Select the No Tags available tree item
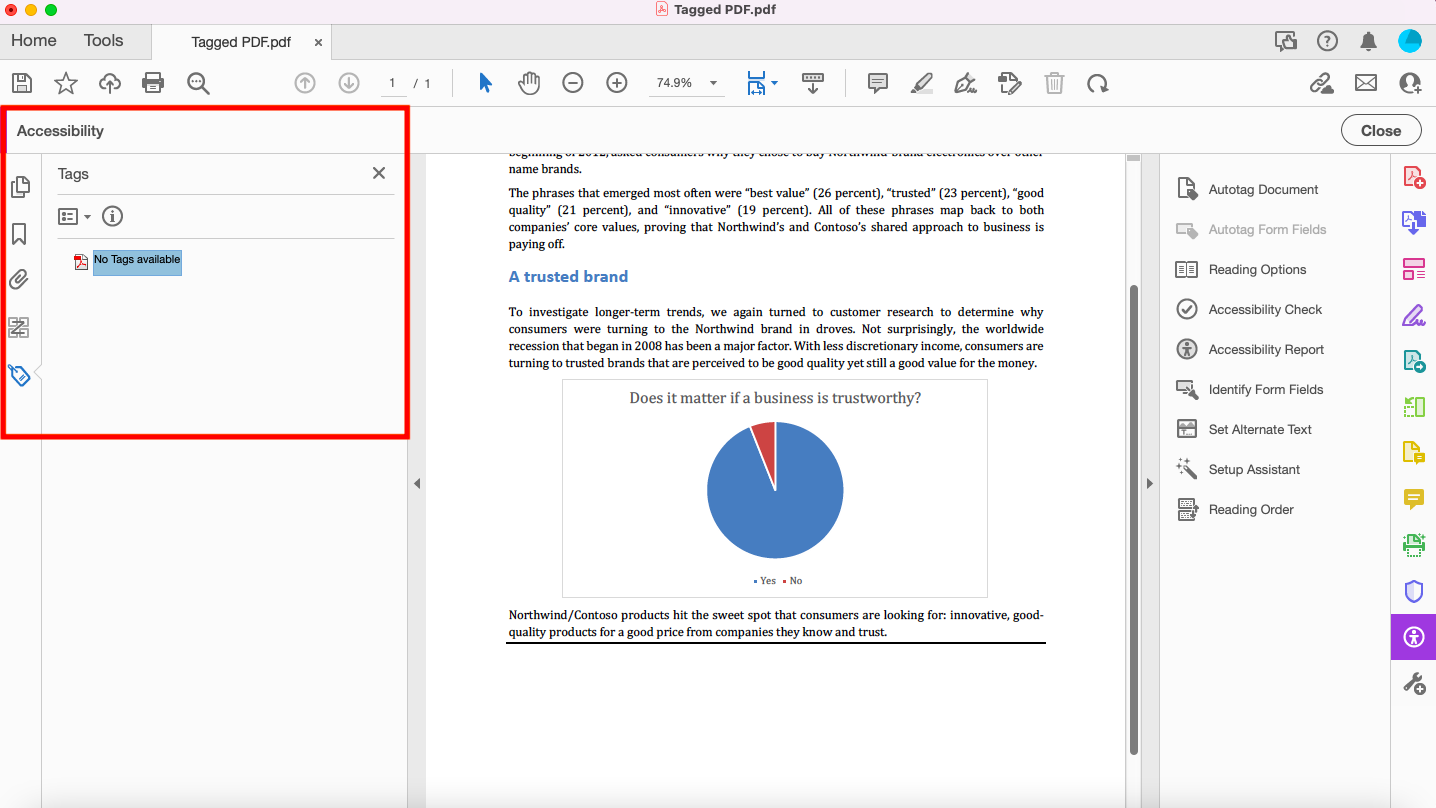Image resolution: width=1436 pixels, height=808 pixels. coord(136,261)
